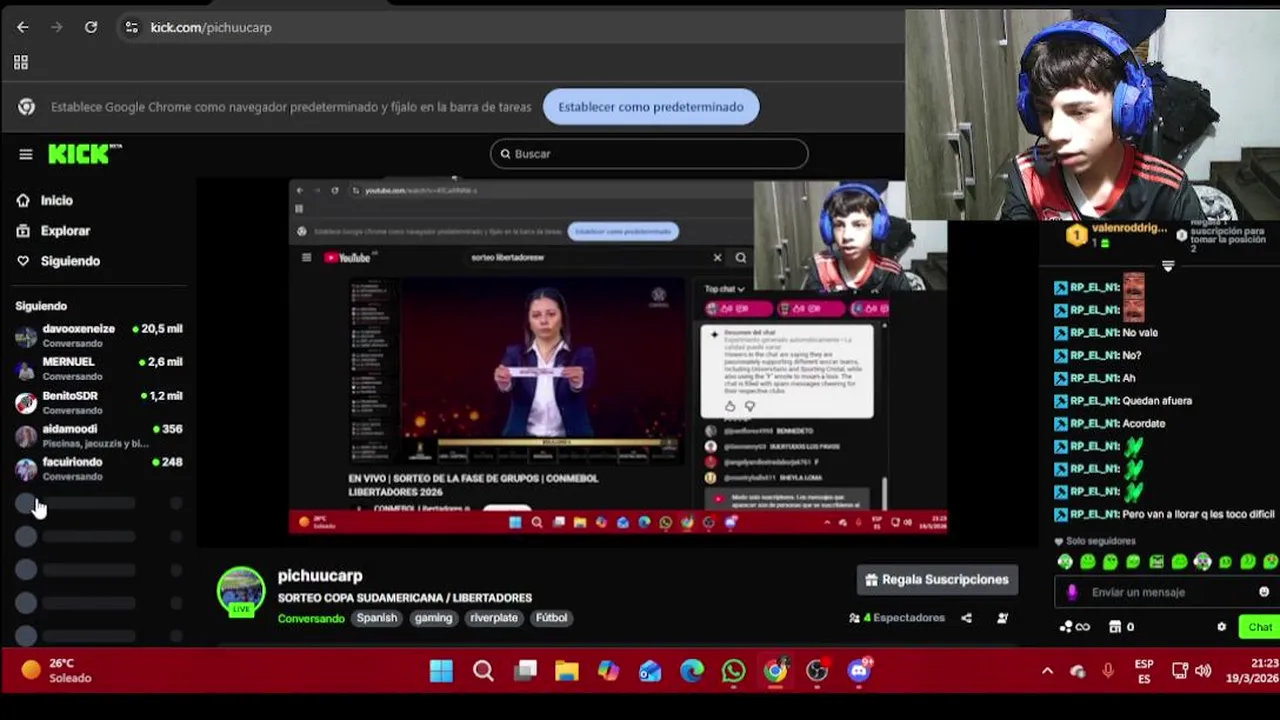Viewport: 1280px width, 720px height.
Task: Click Regala Suscripciones button
Action: tap(937, 580)
